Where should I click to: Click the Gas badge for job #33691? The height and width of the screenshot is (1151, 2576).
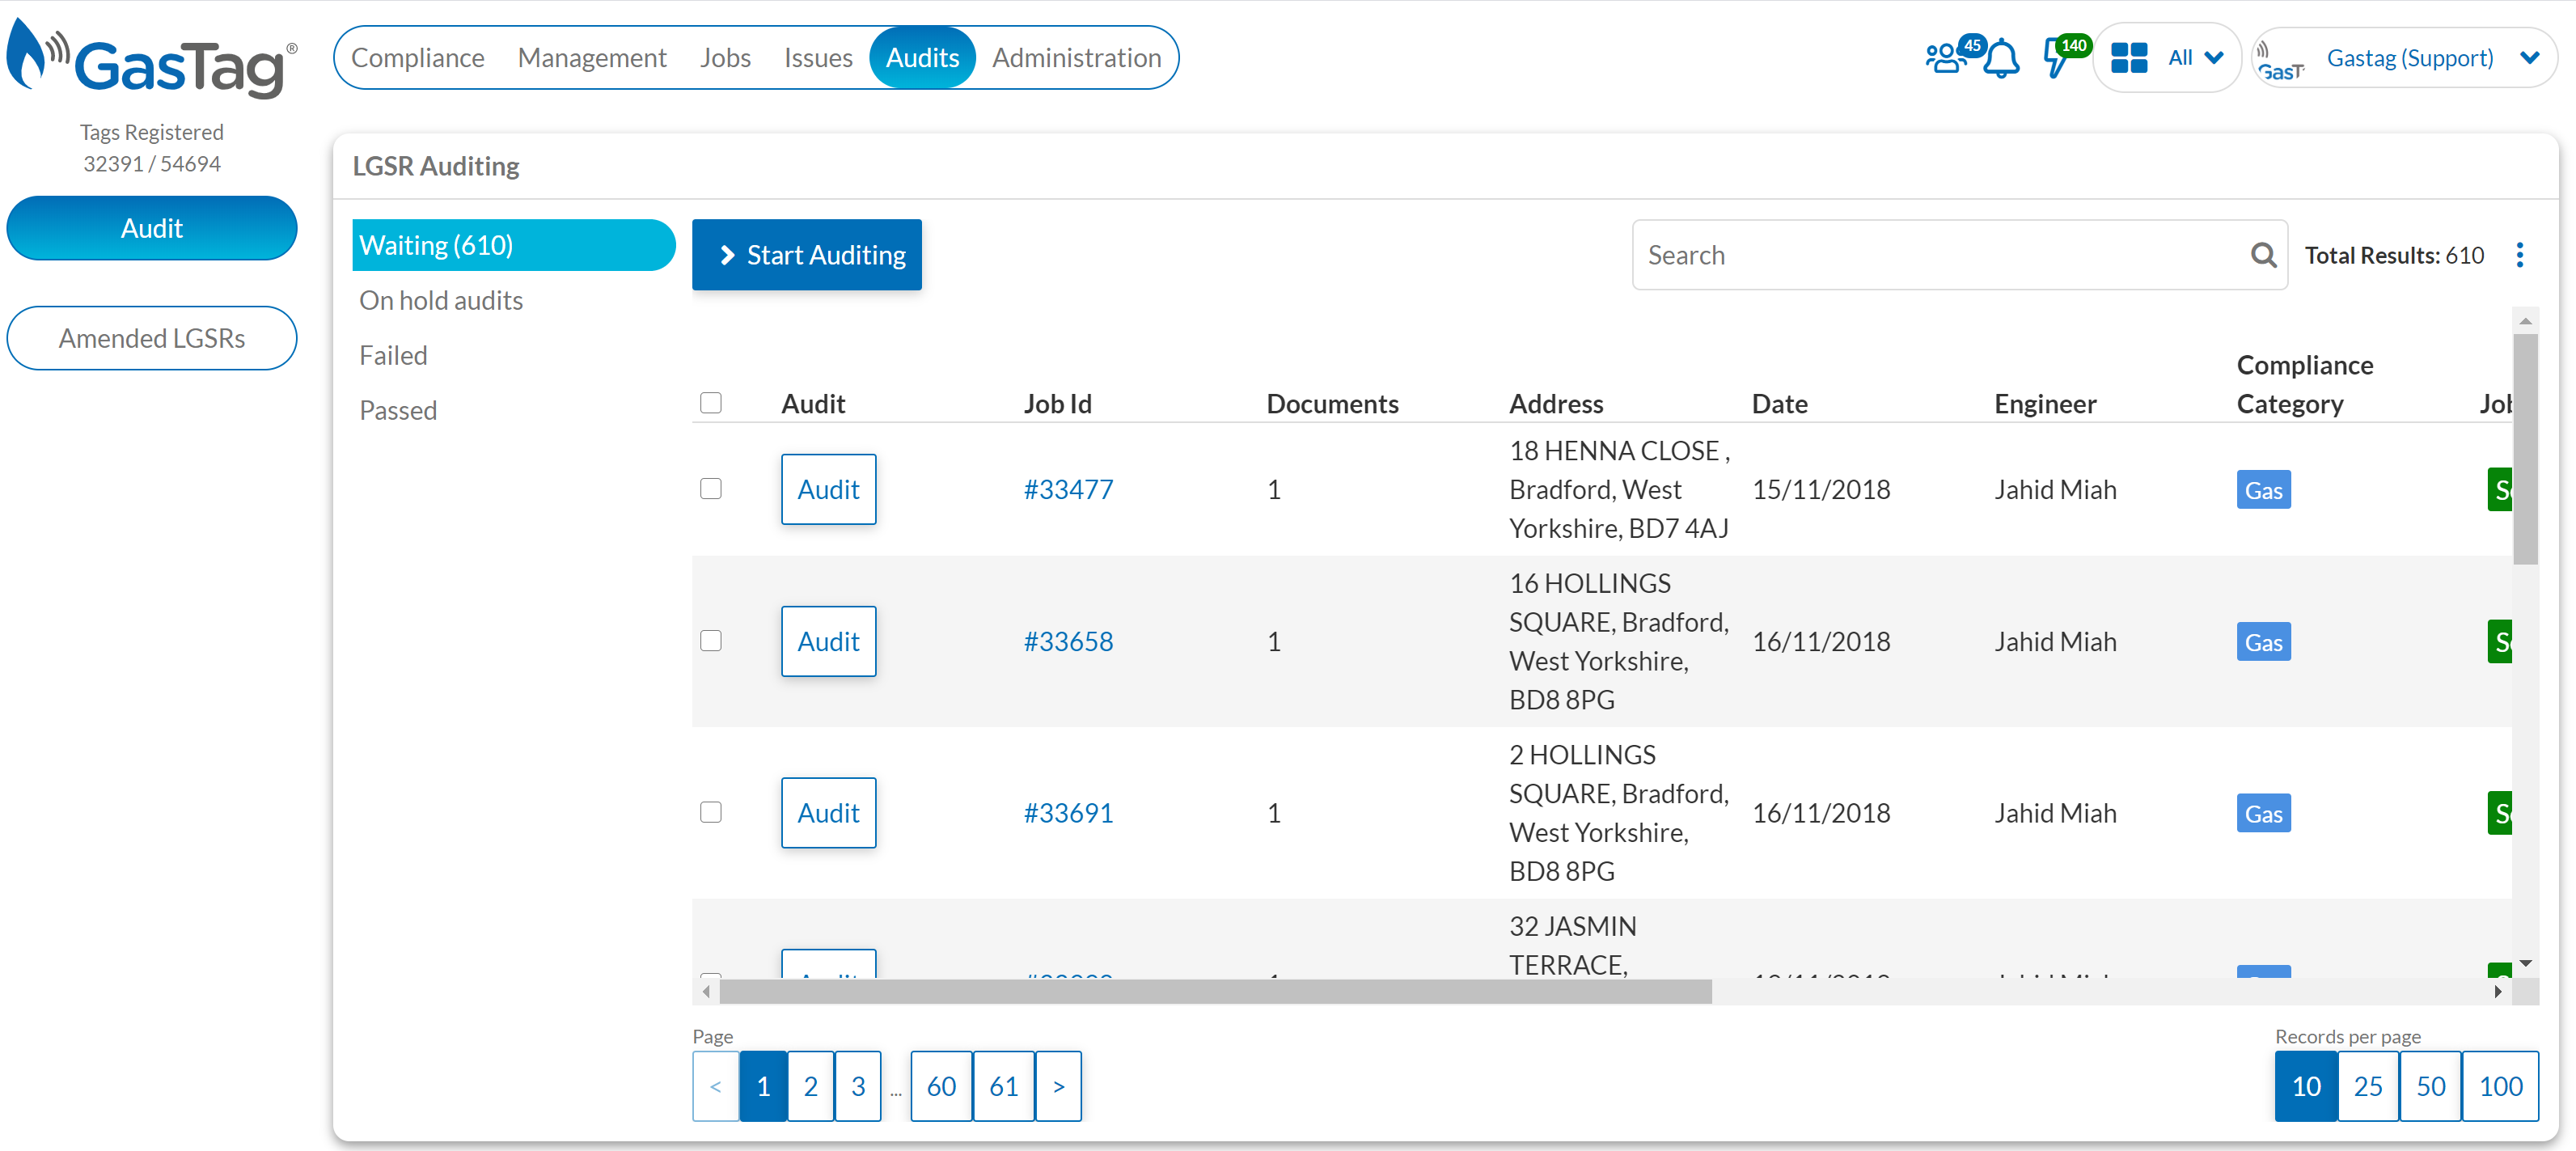pyautogui.click(x=2263, y=814)
